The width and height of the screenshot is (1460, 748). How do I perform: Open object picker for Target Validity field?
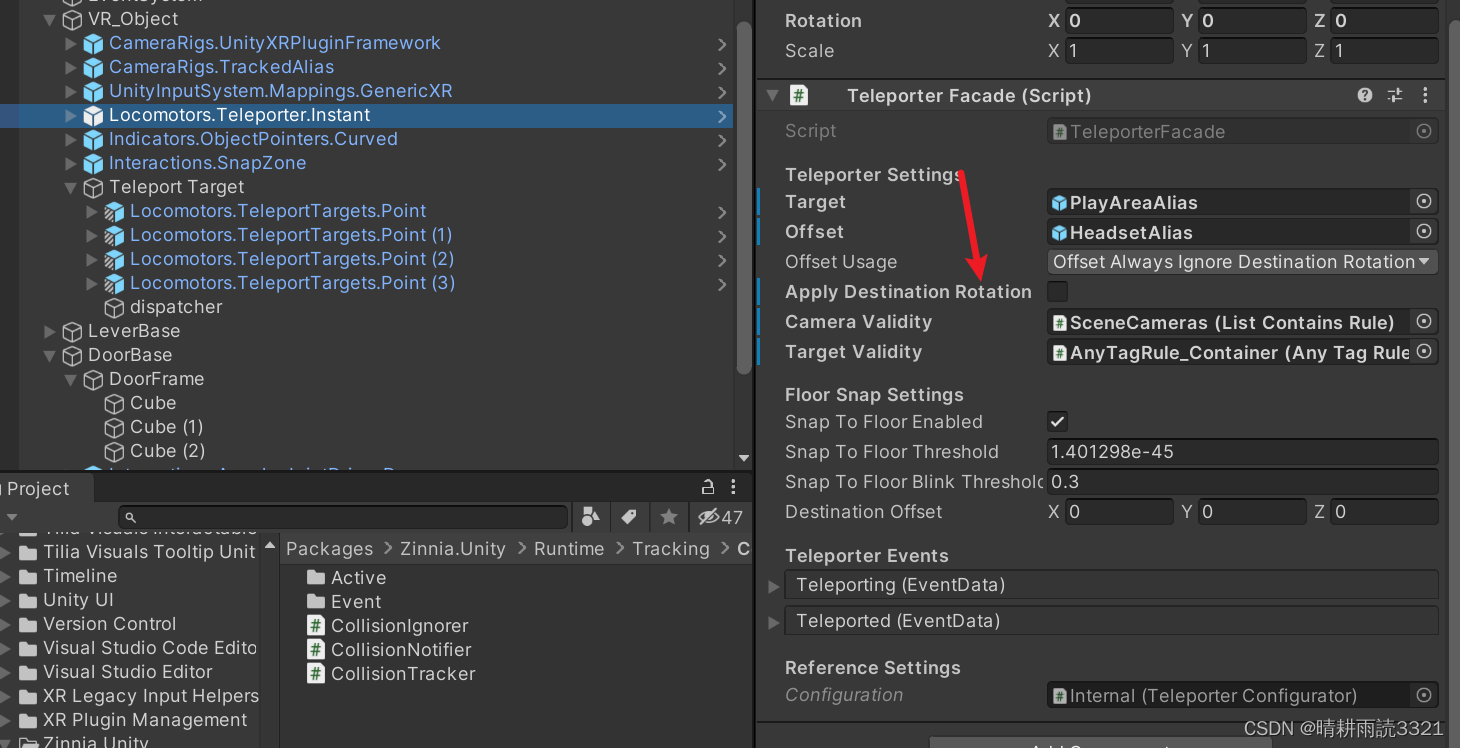(1424, 352)
